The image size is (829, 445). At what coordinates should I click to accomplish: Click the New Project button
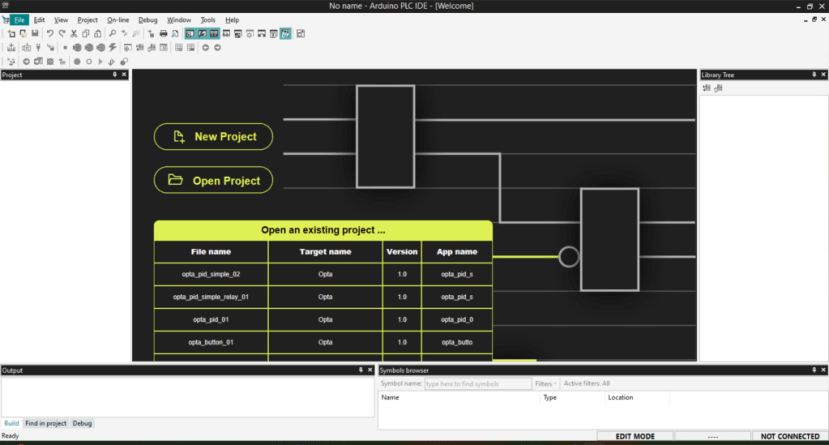pyautogui.click(x=214, y=137)
